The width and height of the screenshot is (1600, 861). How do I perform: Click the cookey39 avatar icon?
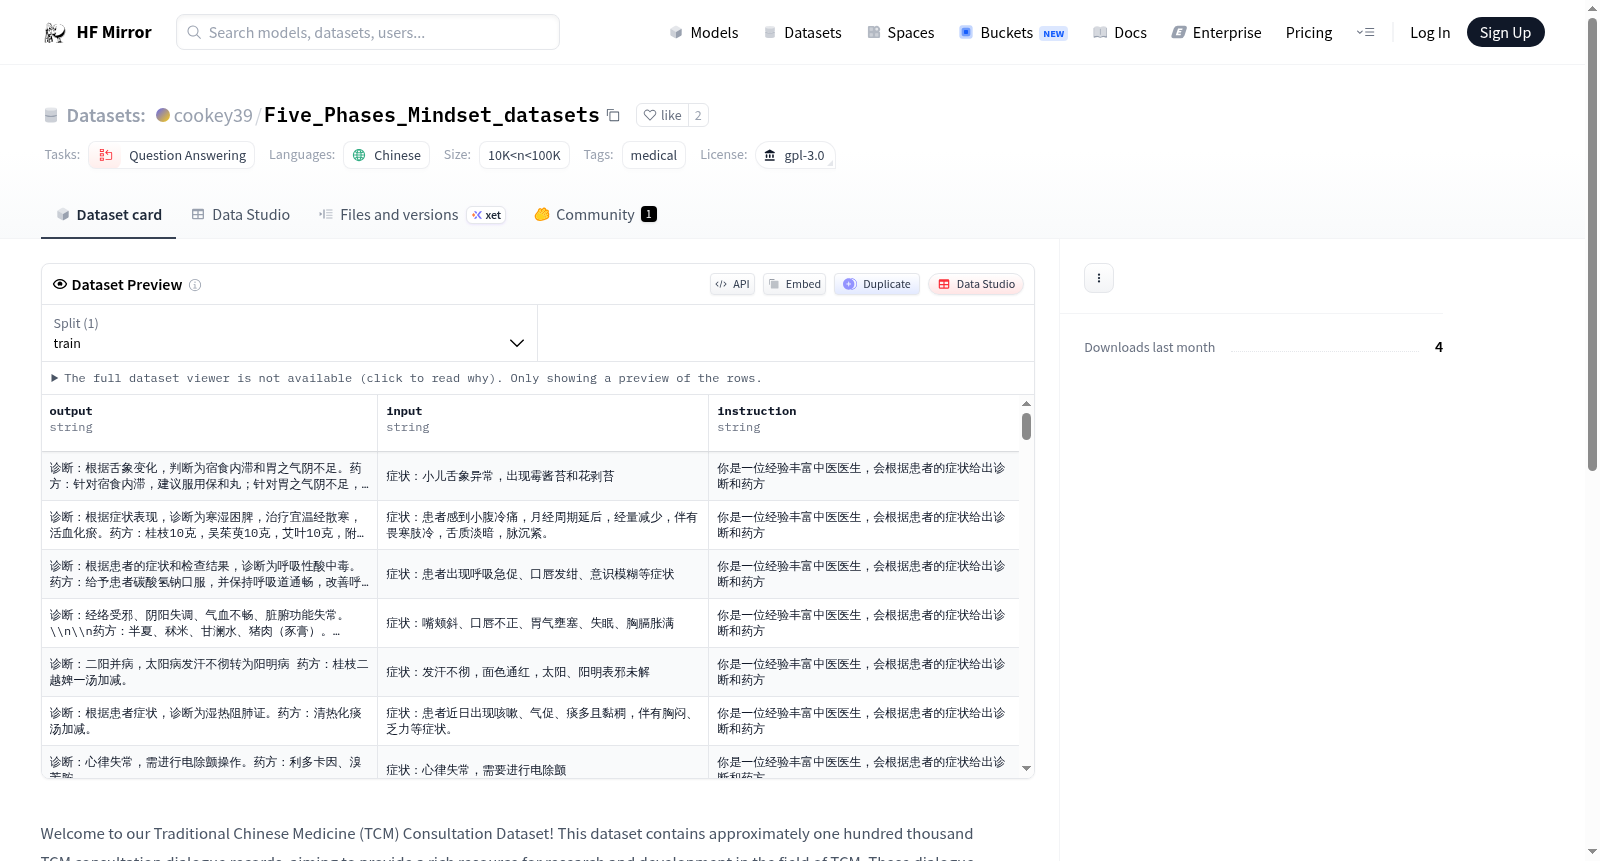pyautogui.click(x=163, y=114)
